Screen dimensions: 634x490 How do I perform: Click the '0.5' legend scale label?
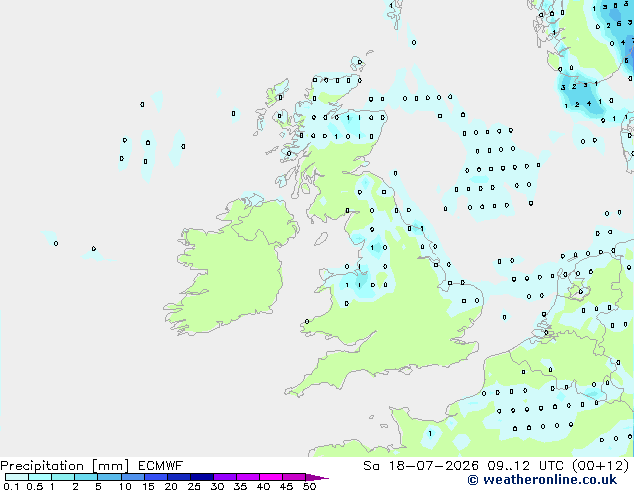(34, 486)
